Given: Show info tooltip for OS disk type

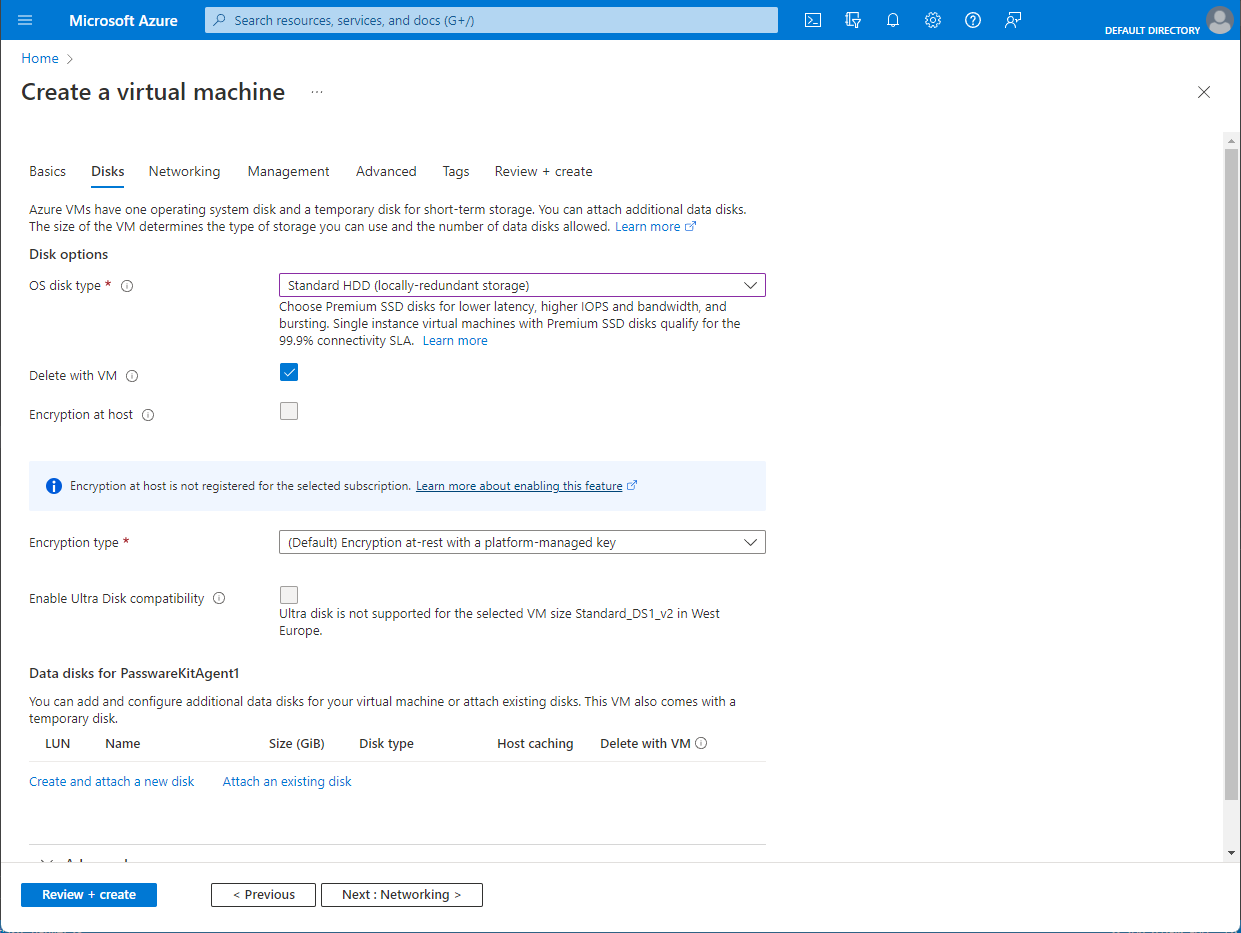Looking at the screenshot, I should (x=127, y=286).
